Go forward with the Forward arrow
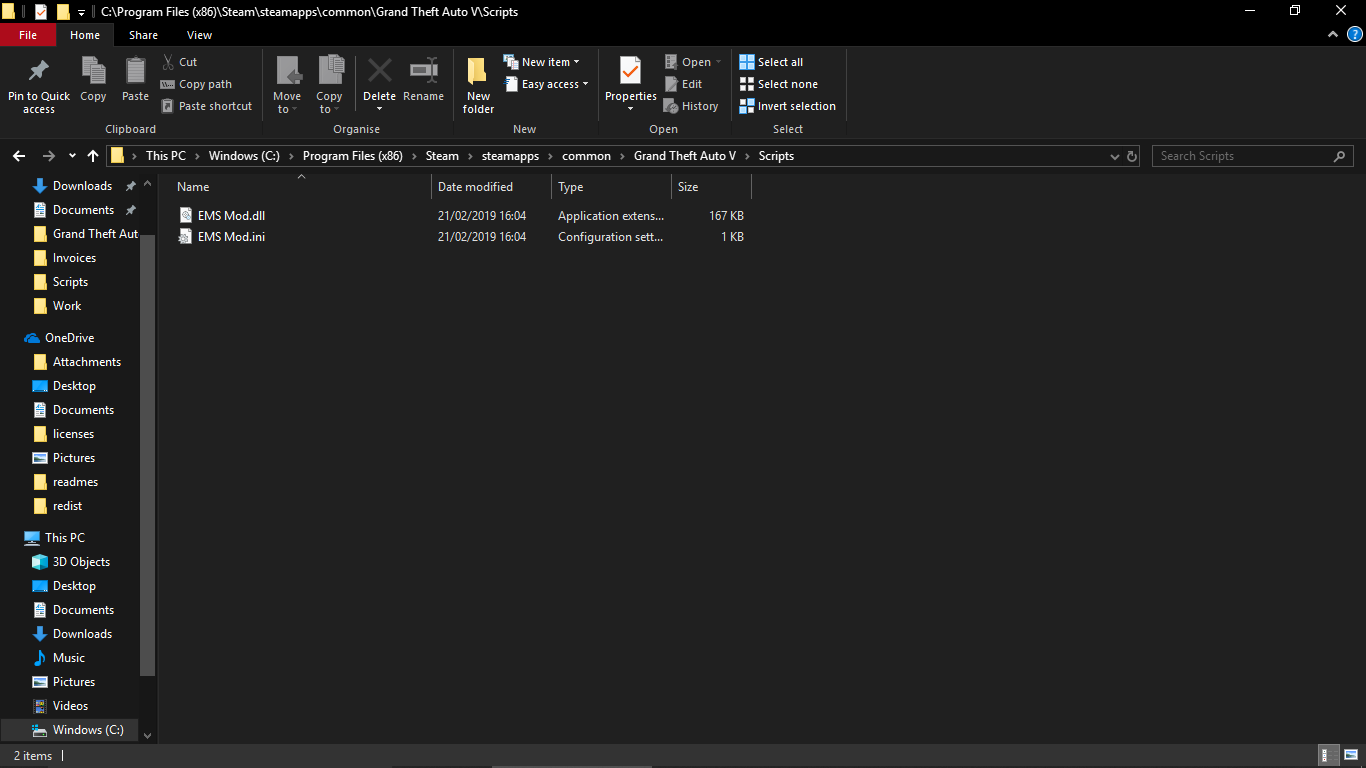 click(x=48, y=156)
